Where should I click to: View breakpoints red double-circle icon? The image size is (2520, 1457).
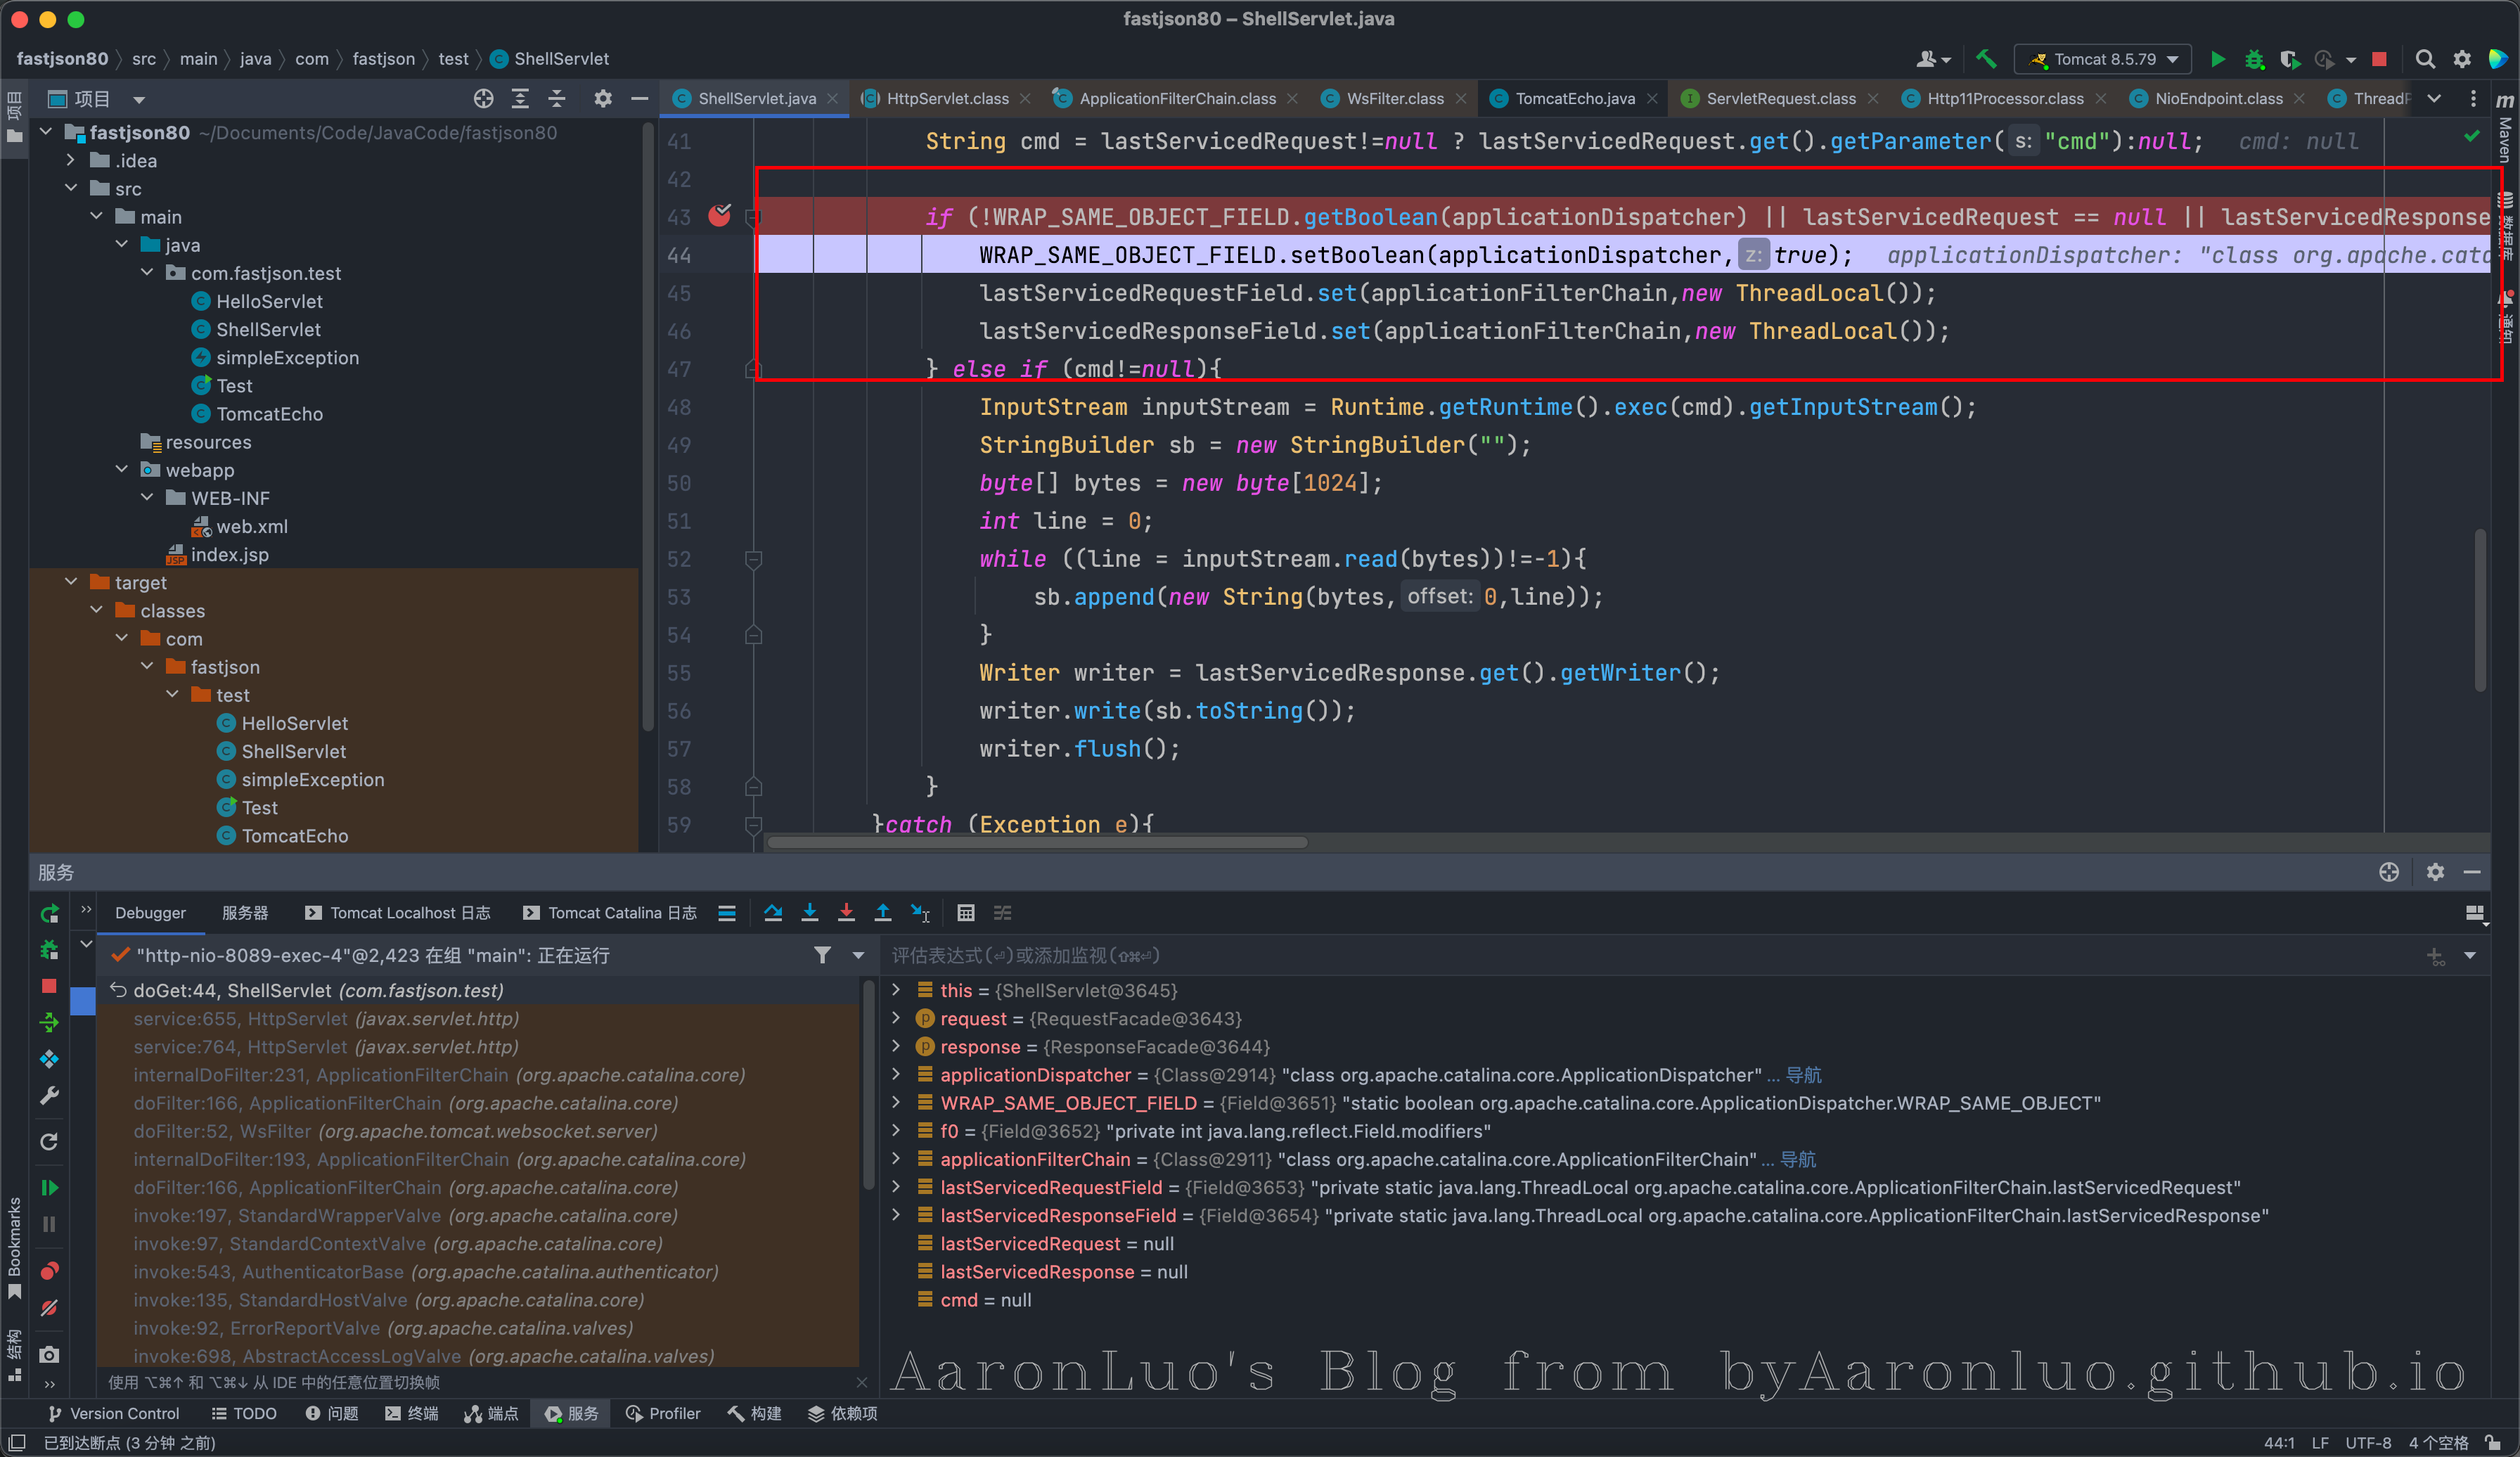click(49, 1270)
